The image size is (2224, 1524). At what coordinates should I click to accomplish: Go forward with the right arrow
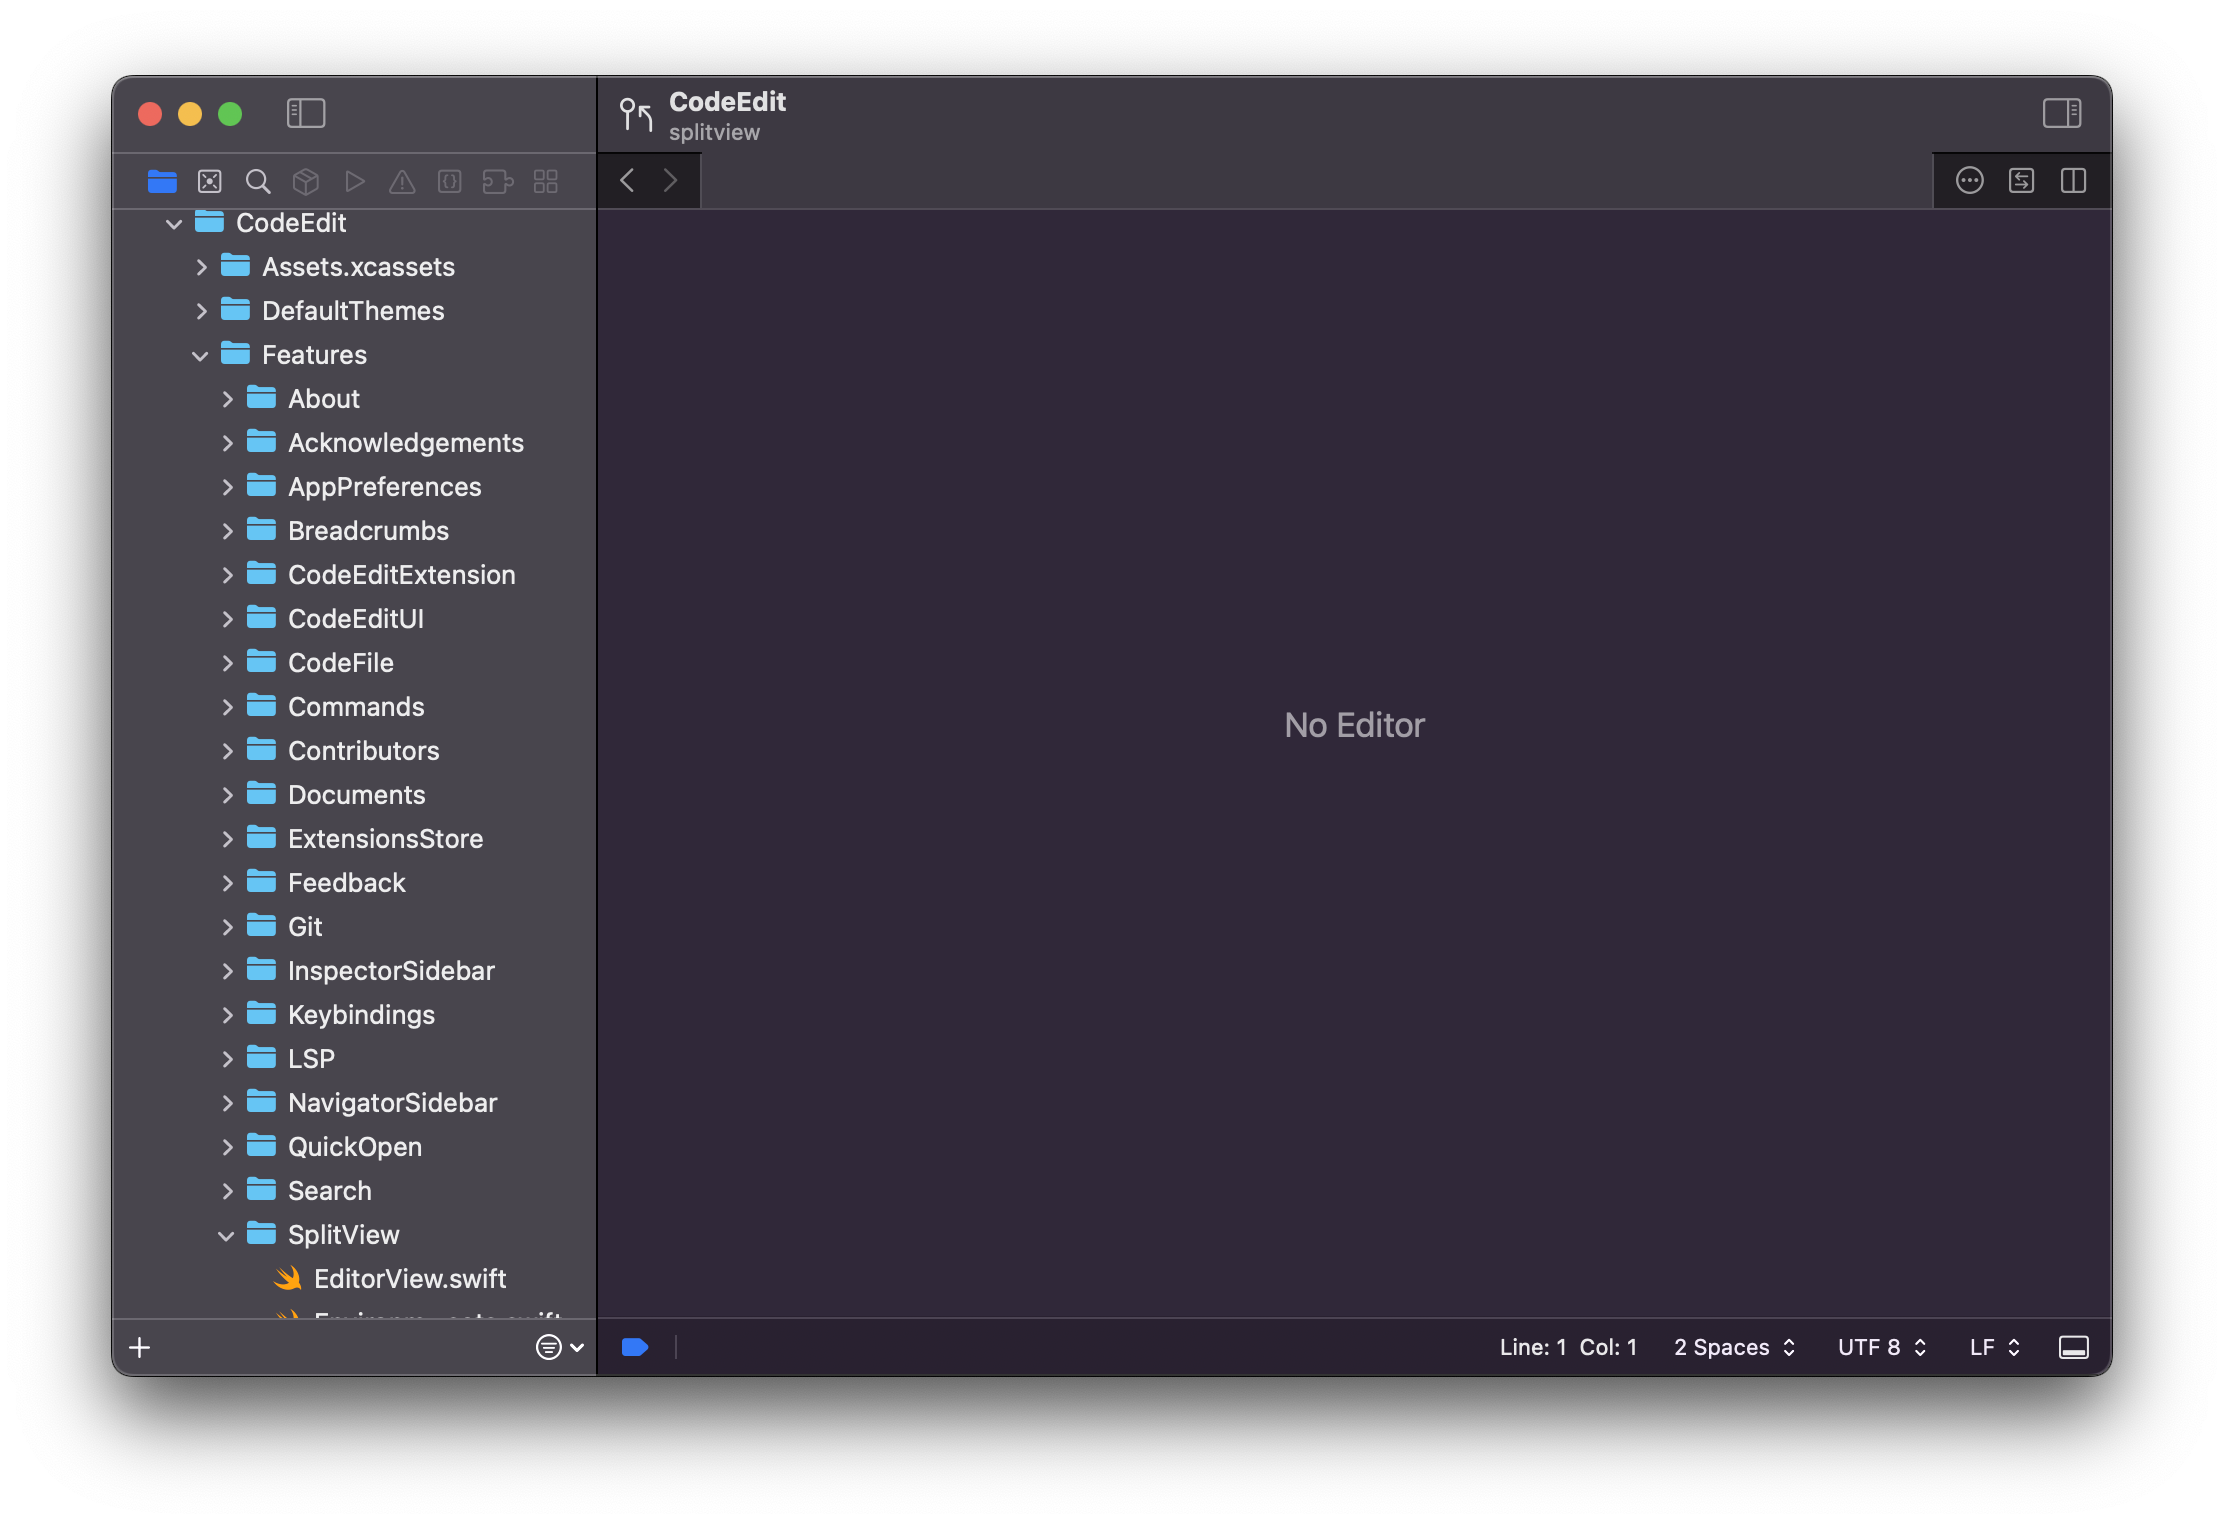pos(671,180)
